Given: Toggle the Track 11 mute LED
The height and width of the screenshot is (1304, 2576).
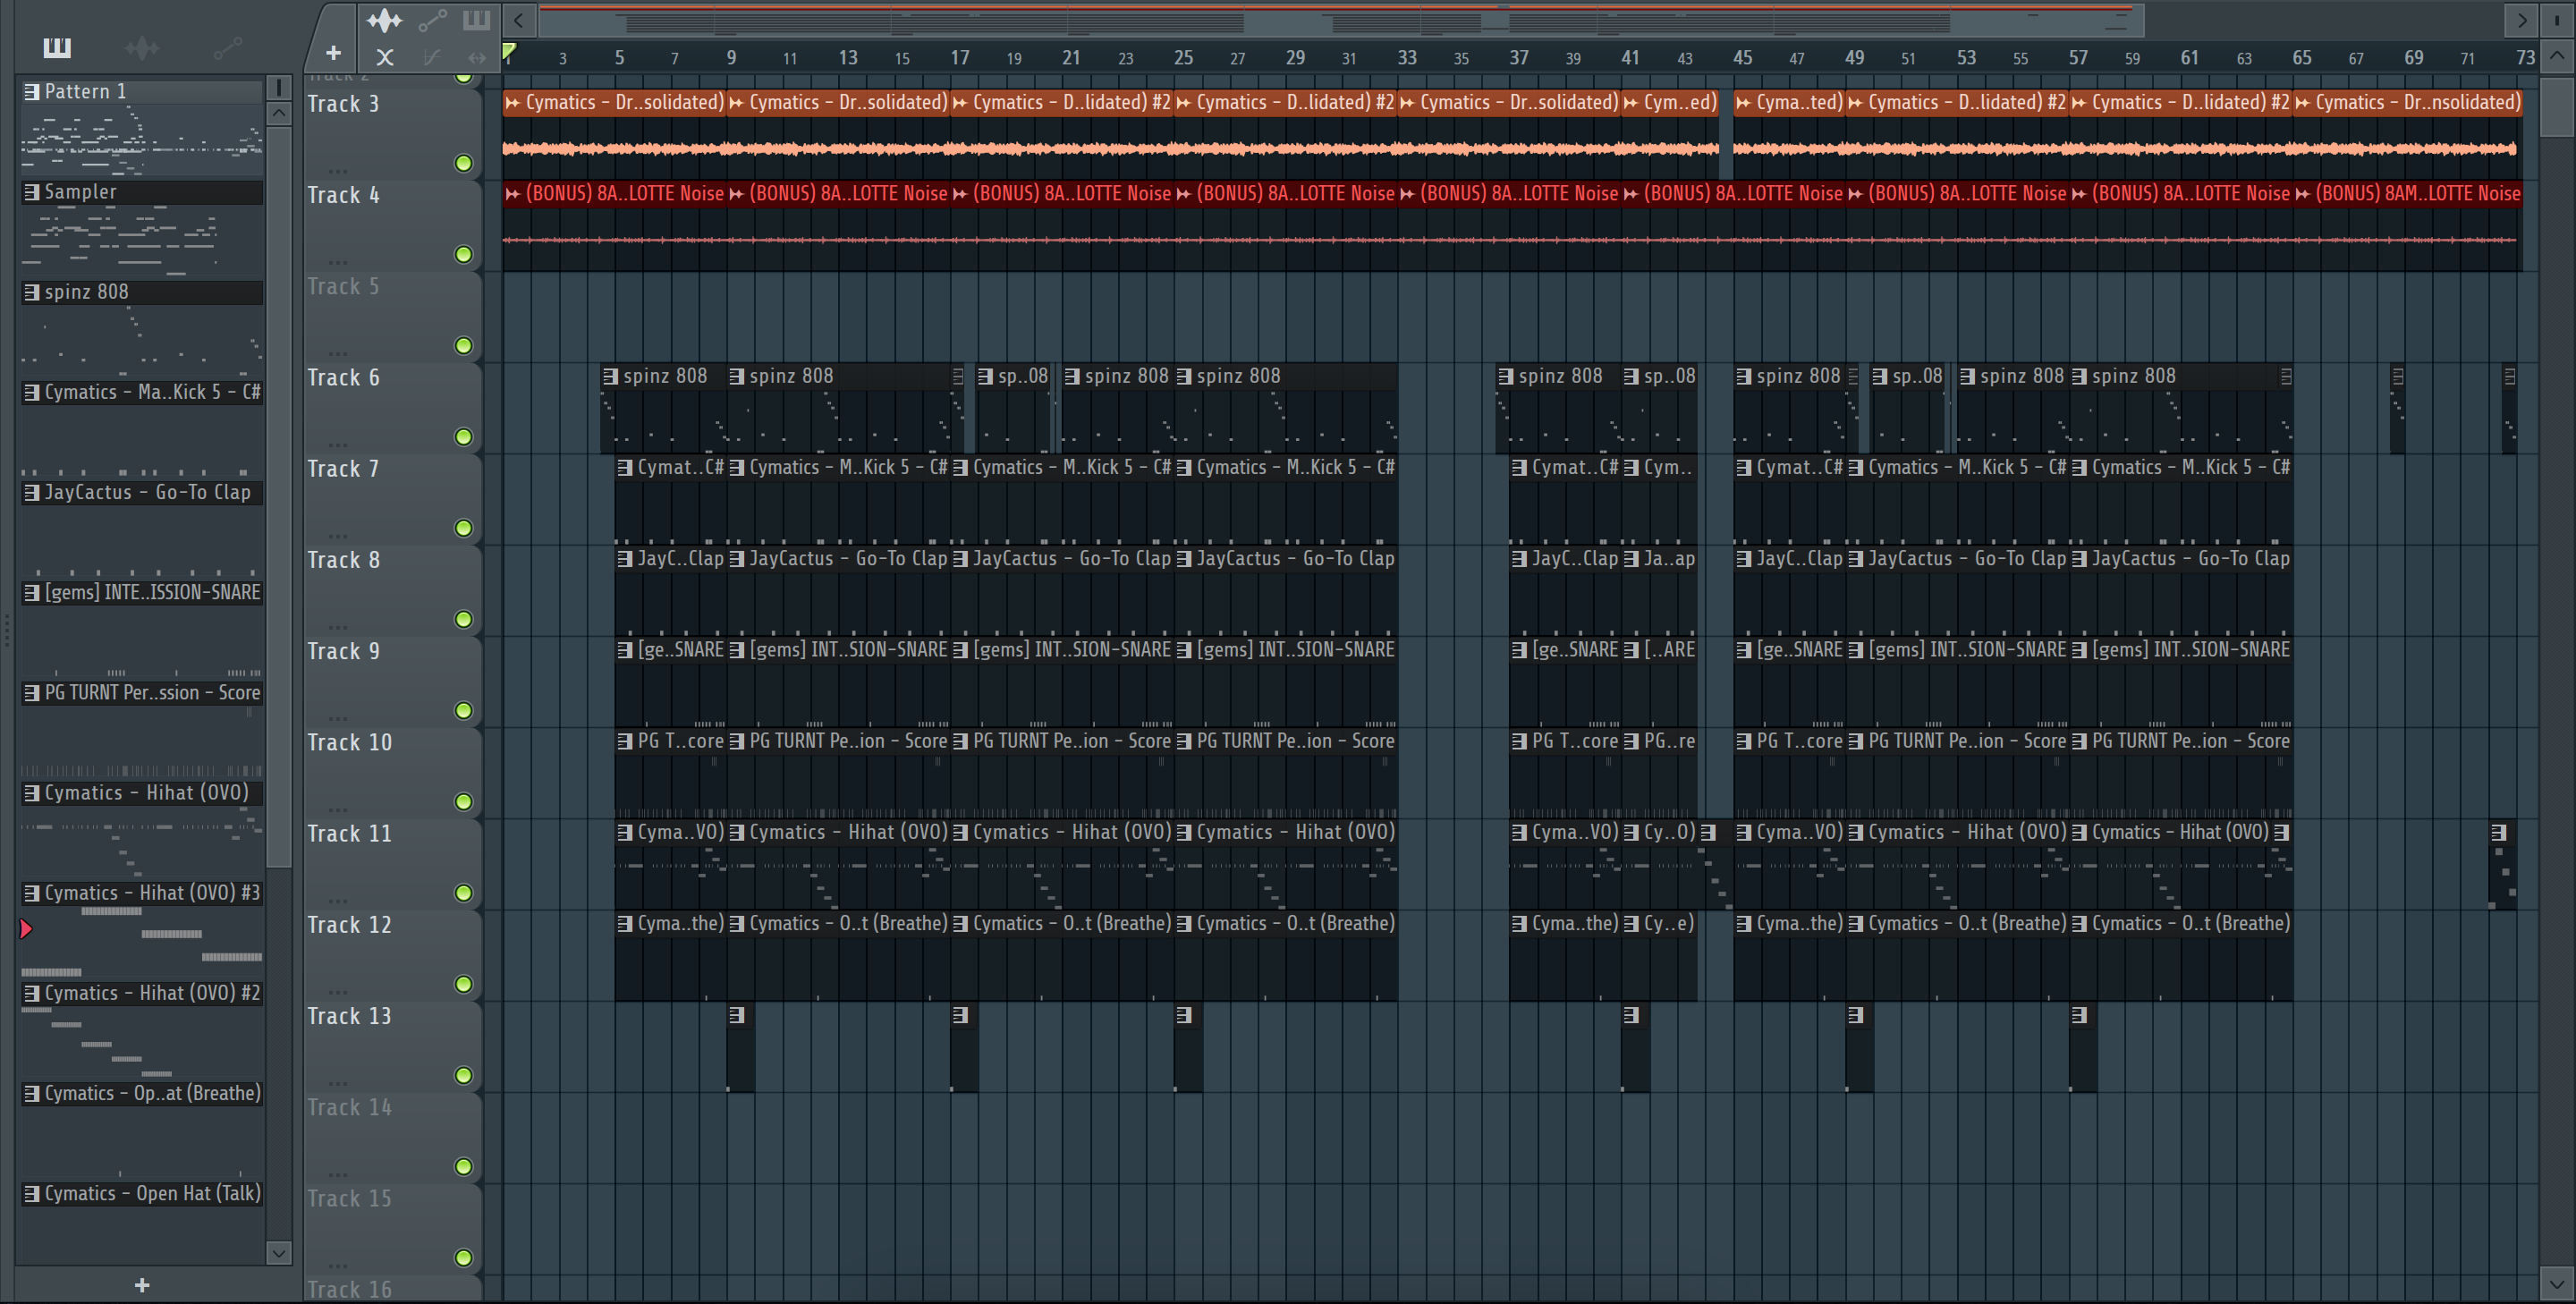Looking at the screenshot, I should 463,893.
